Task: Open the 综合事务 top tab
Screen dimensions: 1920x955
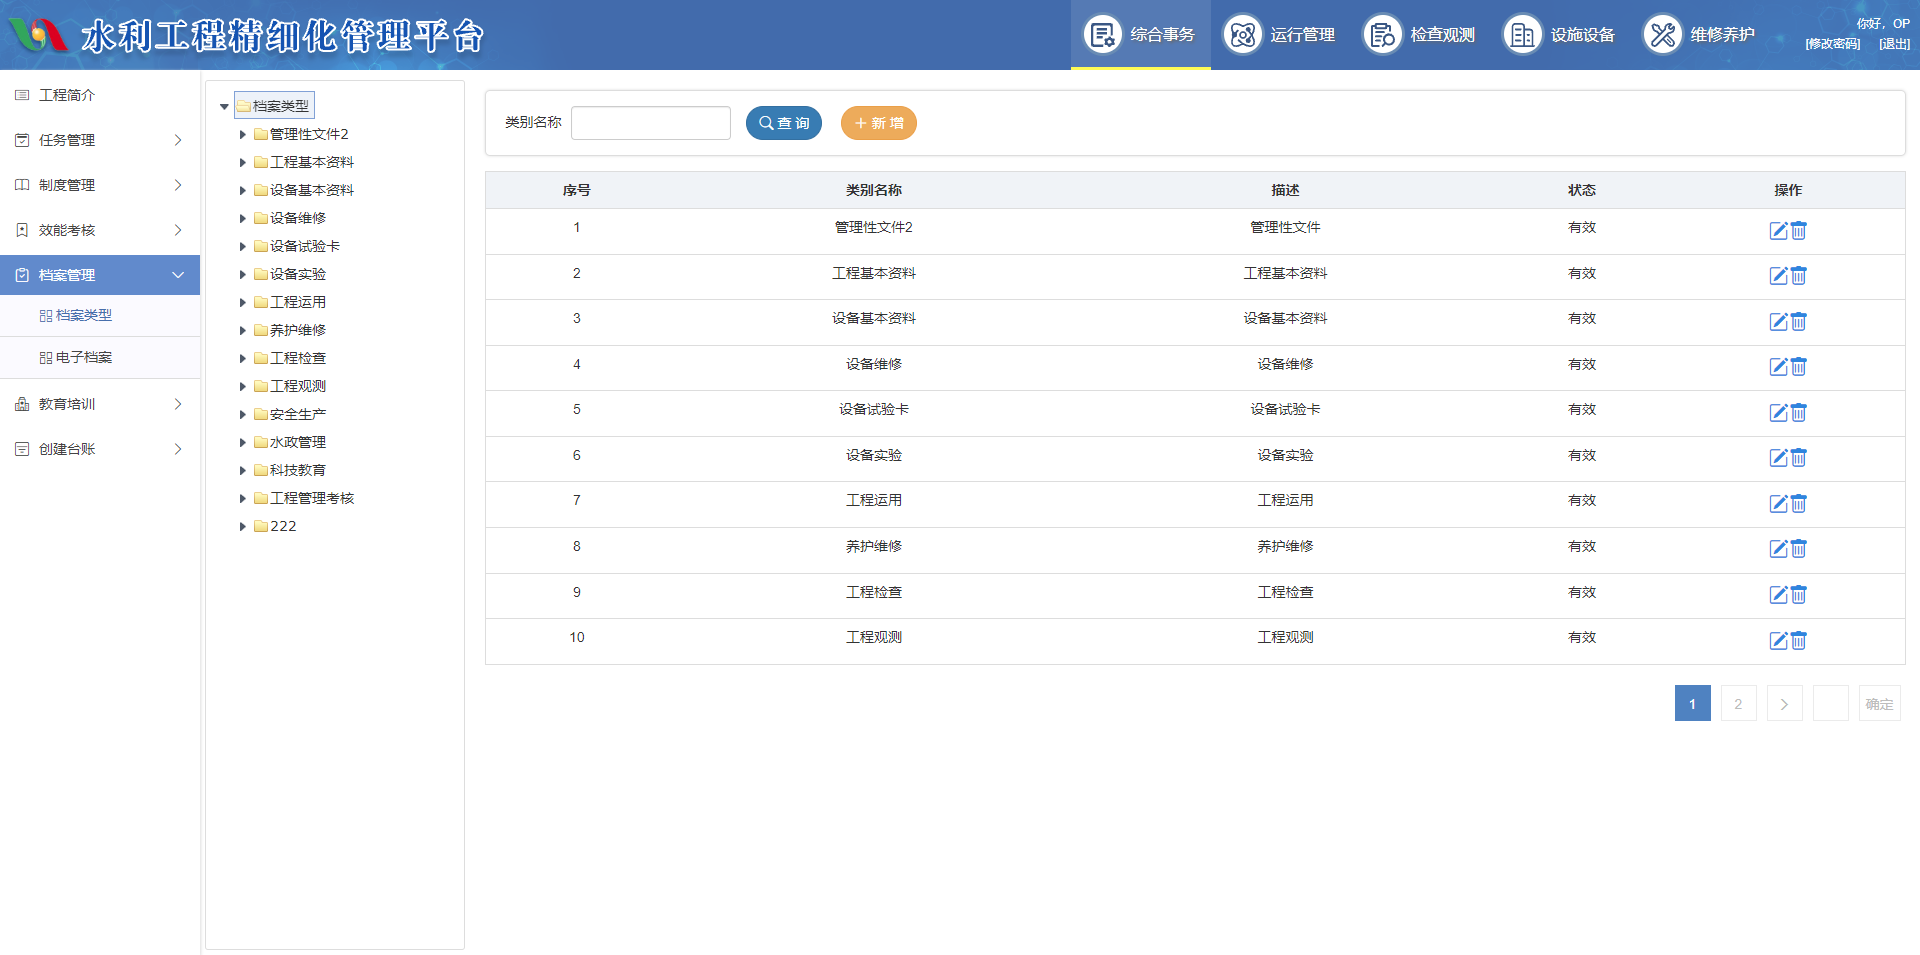Action: [x=1141, y=35]
